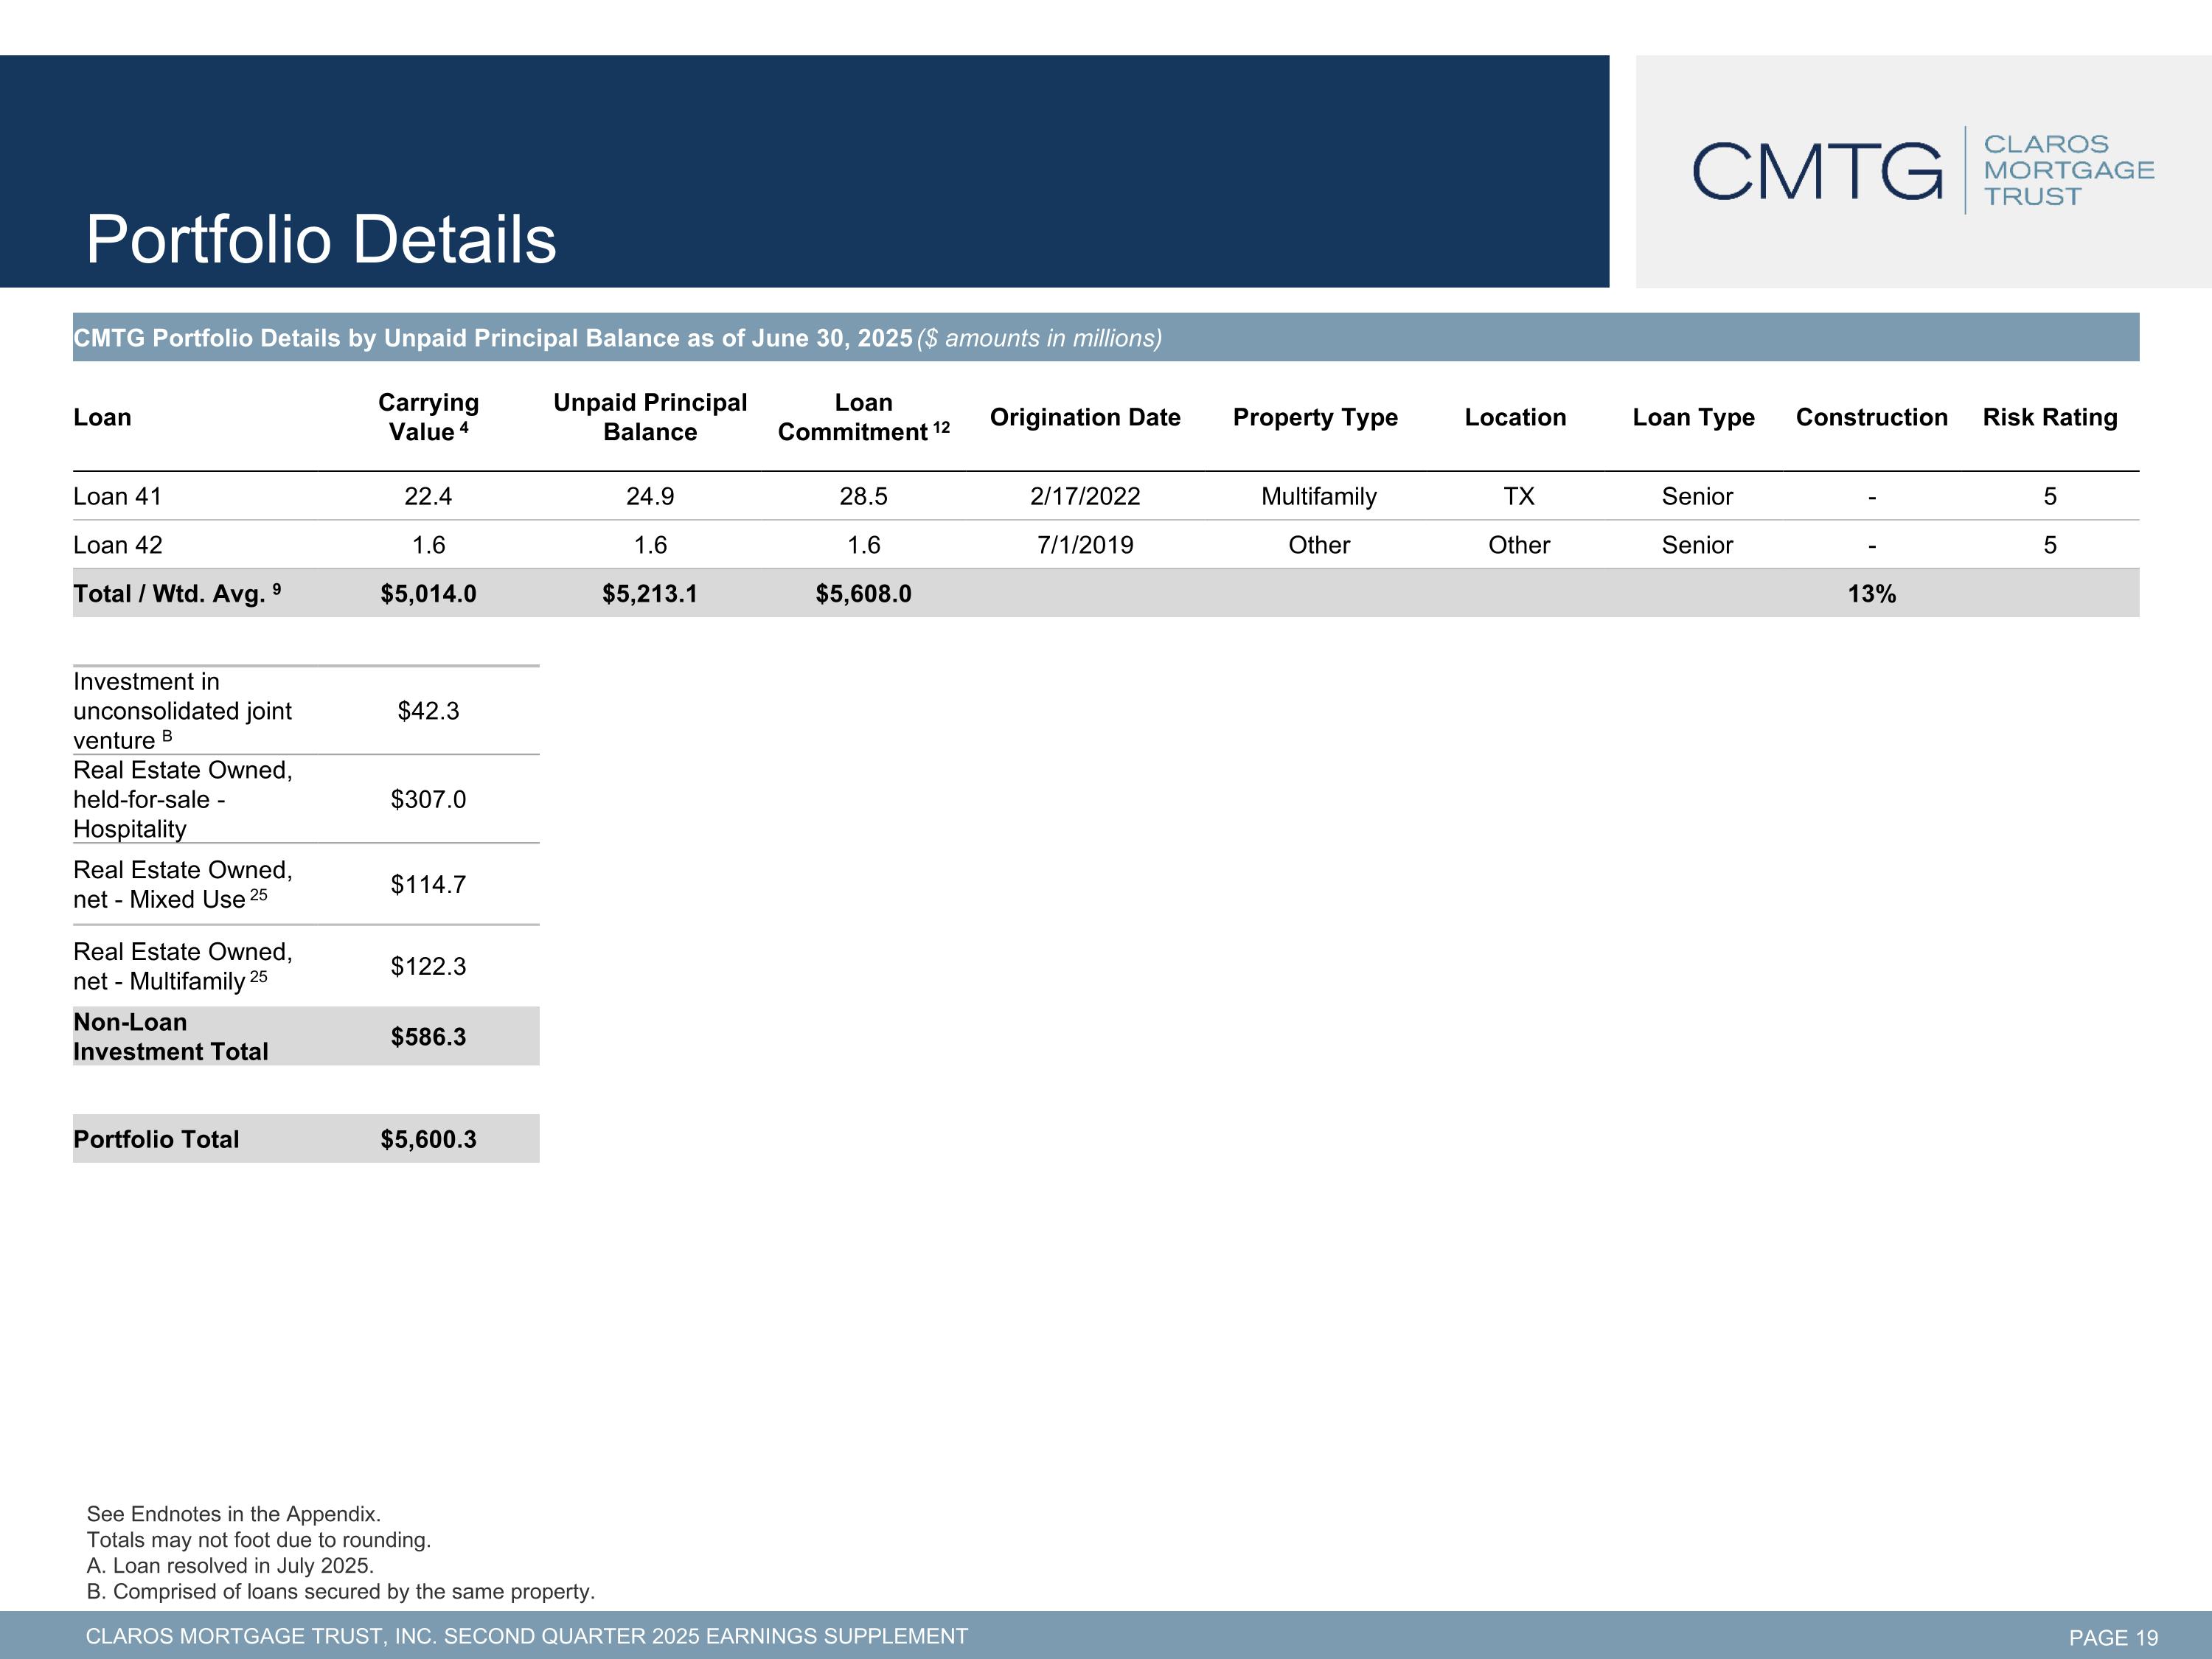
Task: Click the $307.0 Hospitality REO value
Action: 428,799
